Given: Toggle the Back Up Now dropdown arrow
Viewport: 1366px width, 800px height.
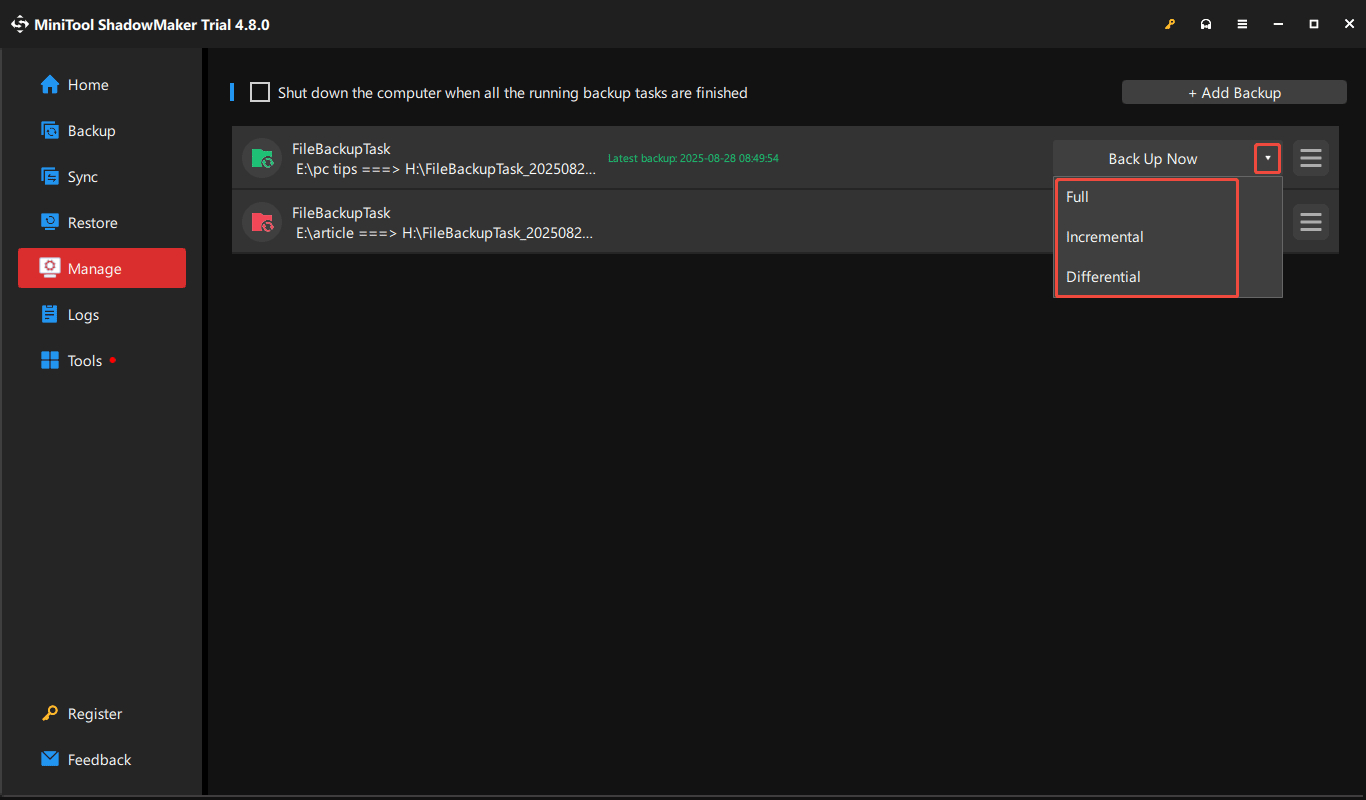Looking at the screenshot, I should pyautogui.click(x=1268, y=158).
